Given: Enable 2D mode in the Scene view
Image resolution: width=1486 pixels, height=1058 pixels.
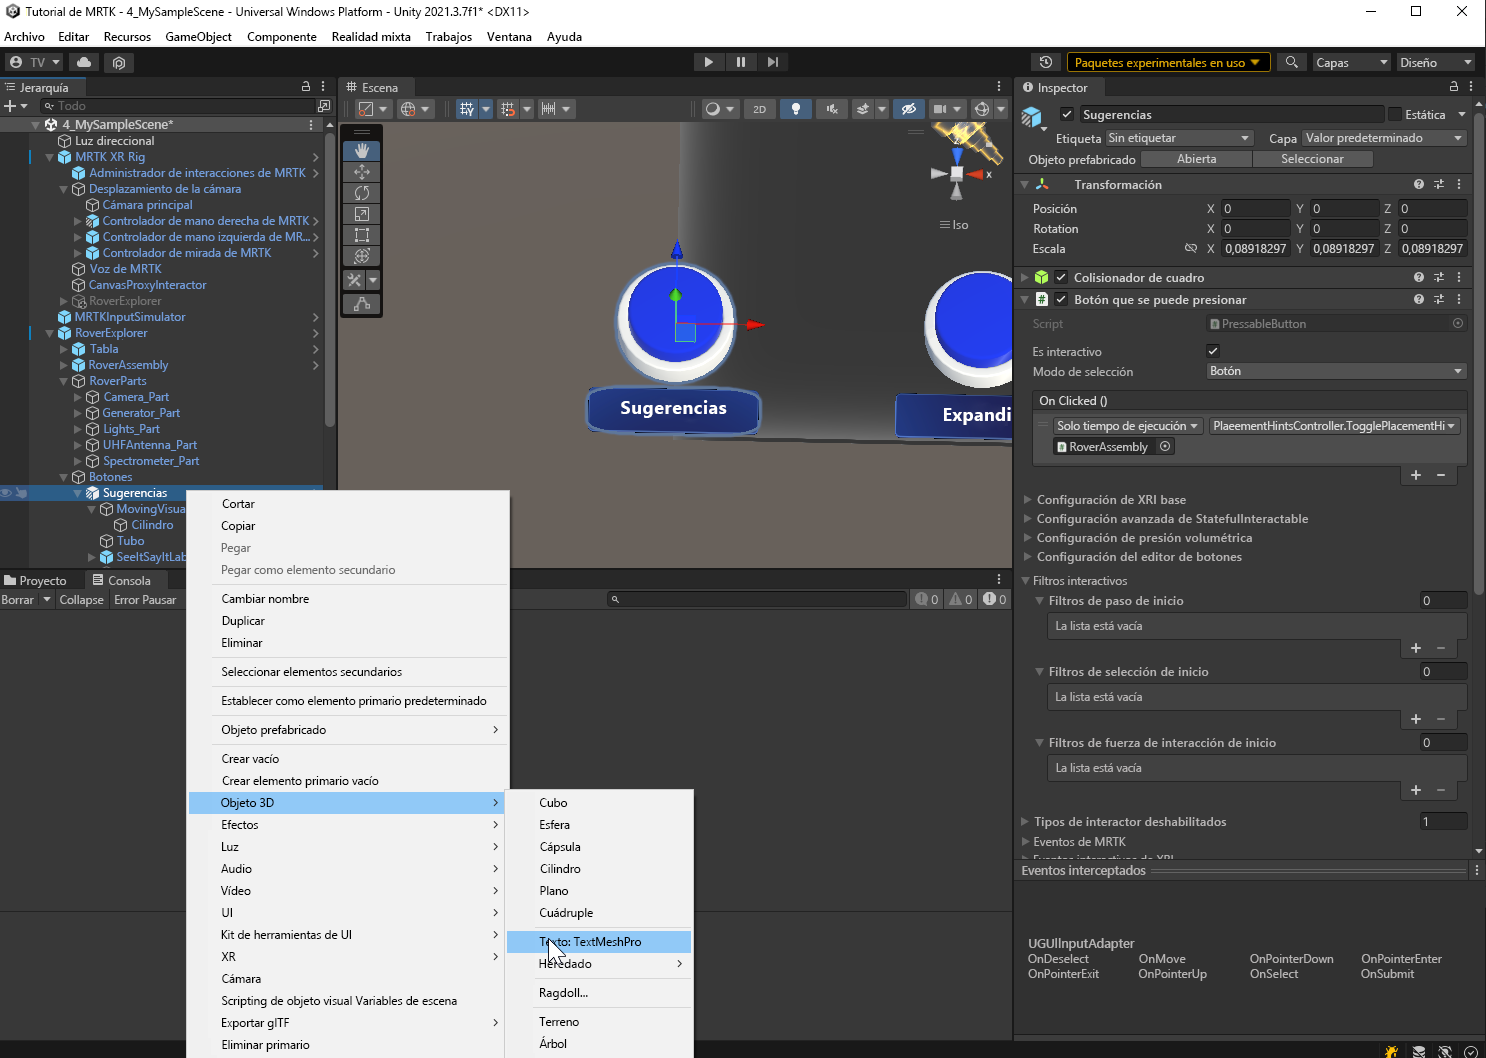Looking at the screenshot, I should pyautogui.click(x=760, y=108).
